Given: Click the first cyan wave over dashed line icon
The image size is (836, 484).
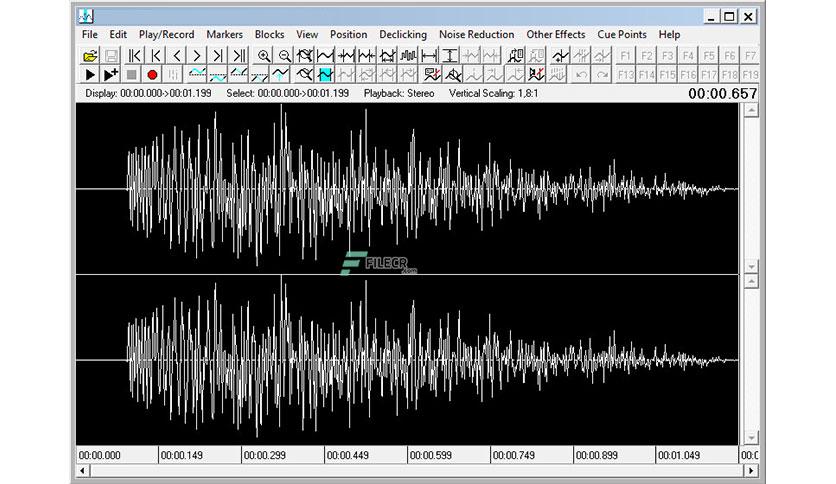Looking at the screenshot, I should click(x=197, y=75).
